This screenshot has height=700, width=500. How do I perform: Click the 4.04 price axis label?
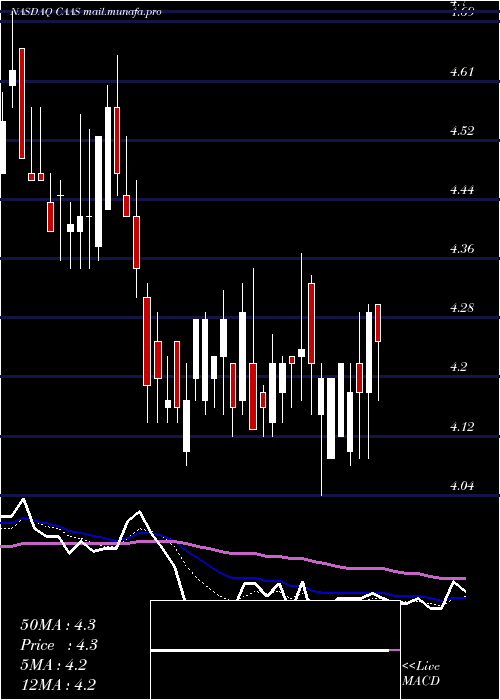[x=462, y=485]
